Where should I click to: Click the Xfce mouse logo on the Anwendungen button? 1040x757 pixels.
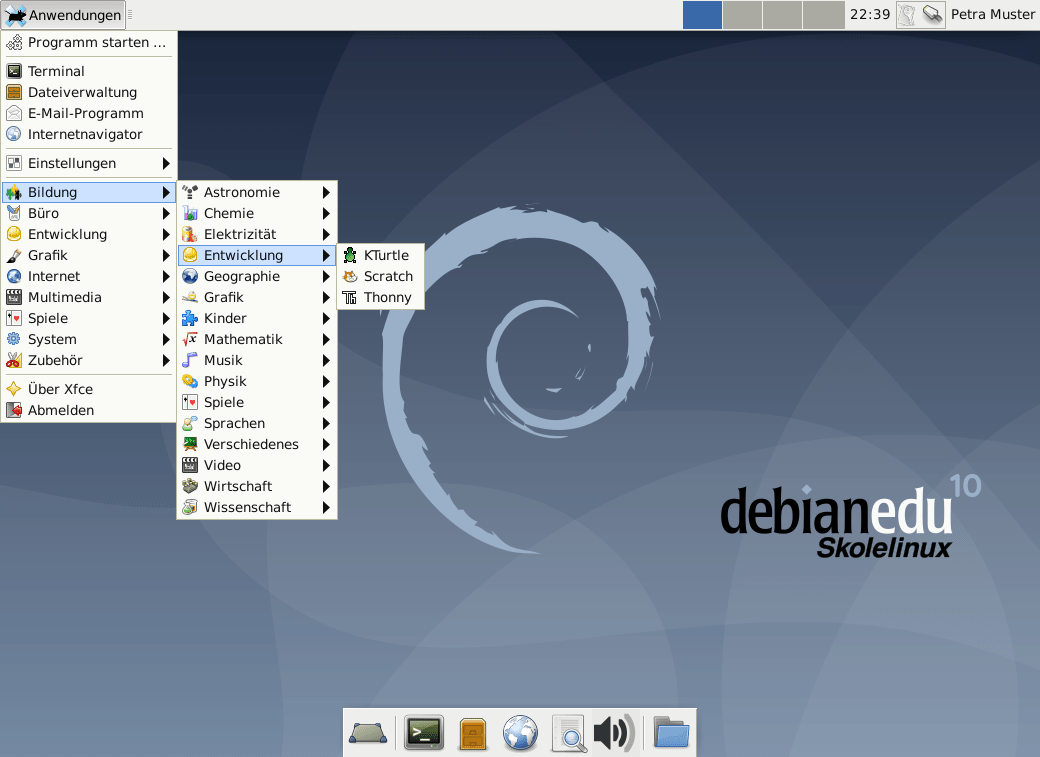tap(15, 15)
